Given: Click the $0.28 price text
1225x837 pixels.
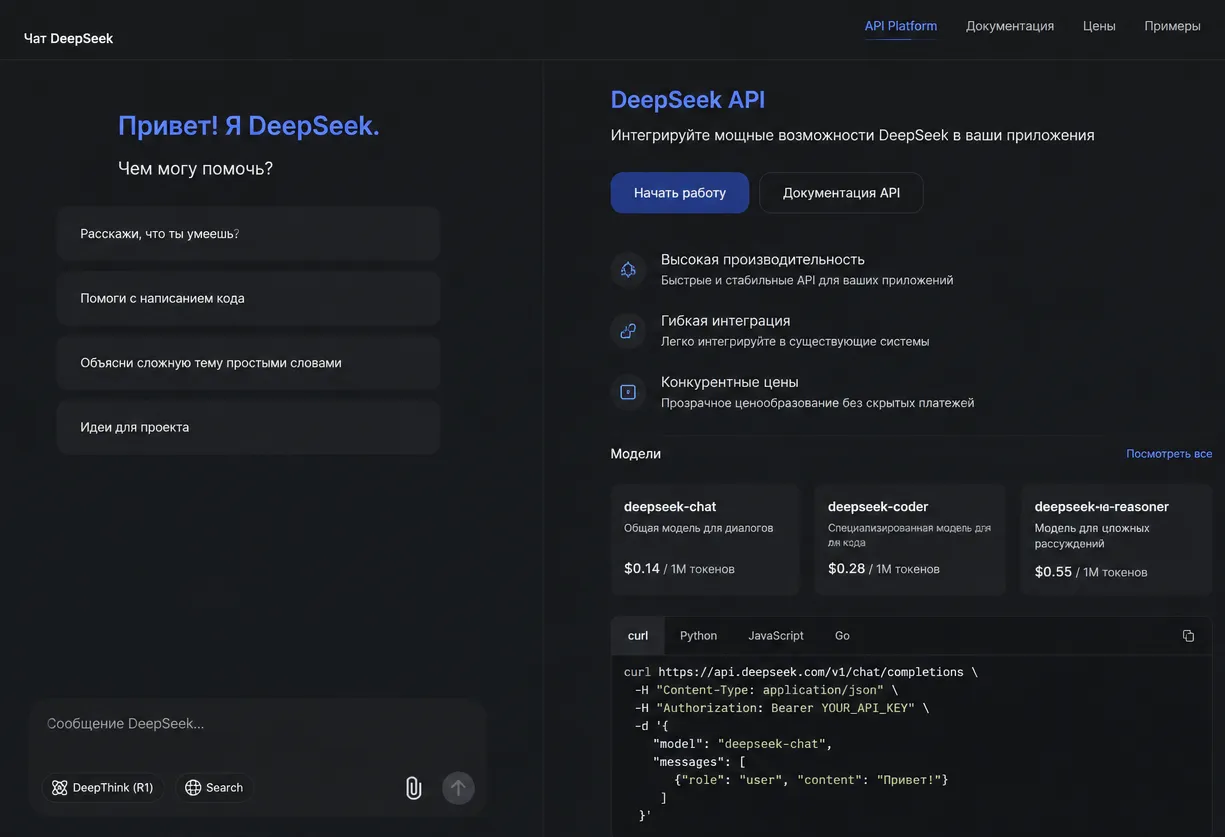Looking at the screenshot, I should tap(846, 568).
